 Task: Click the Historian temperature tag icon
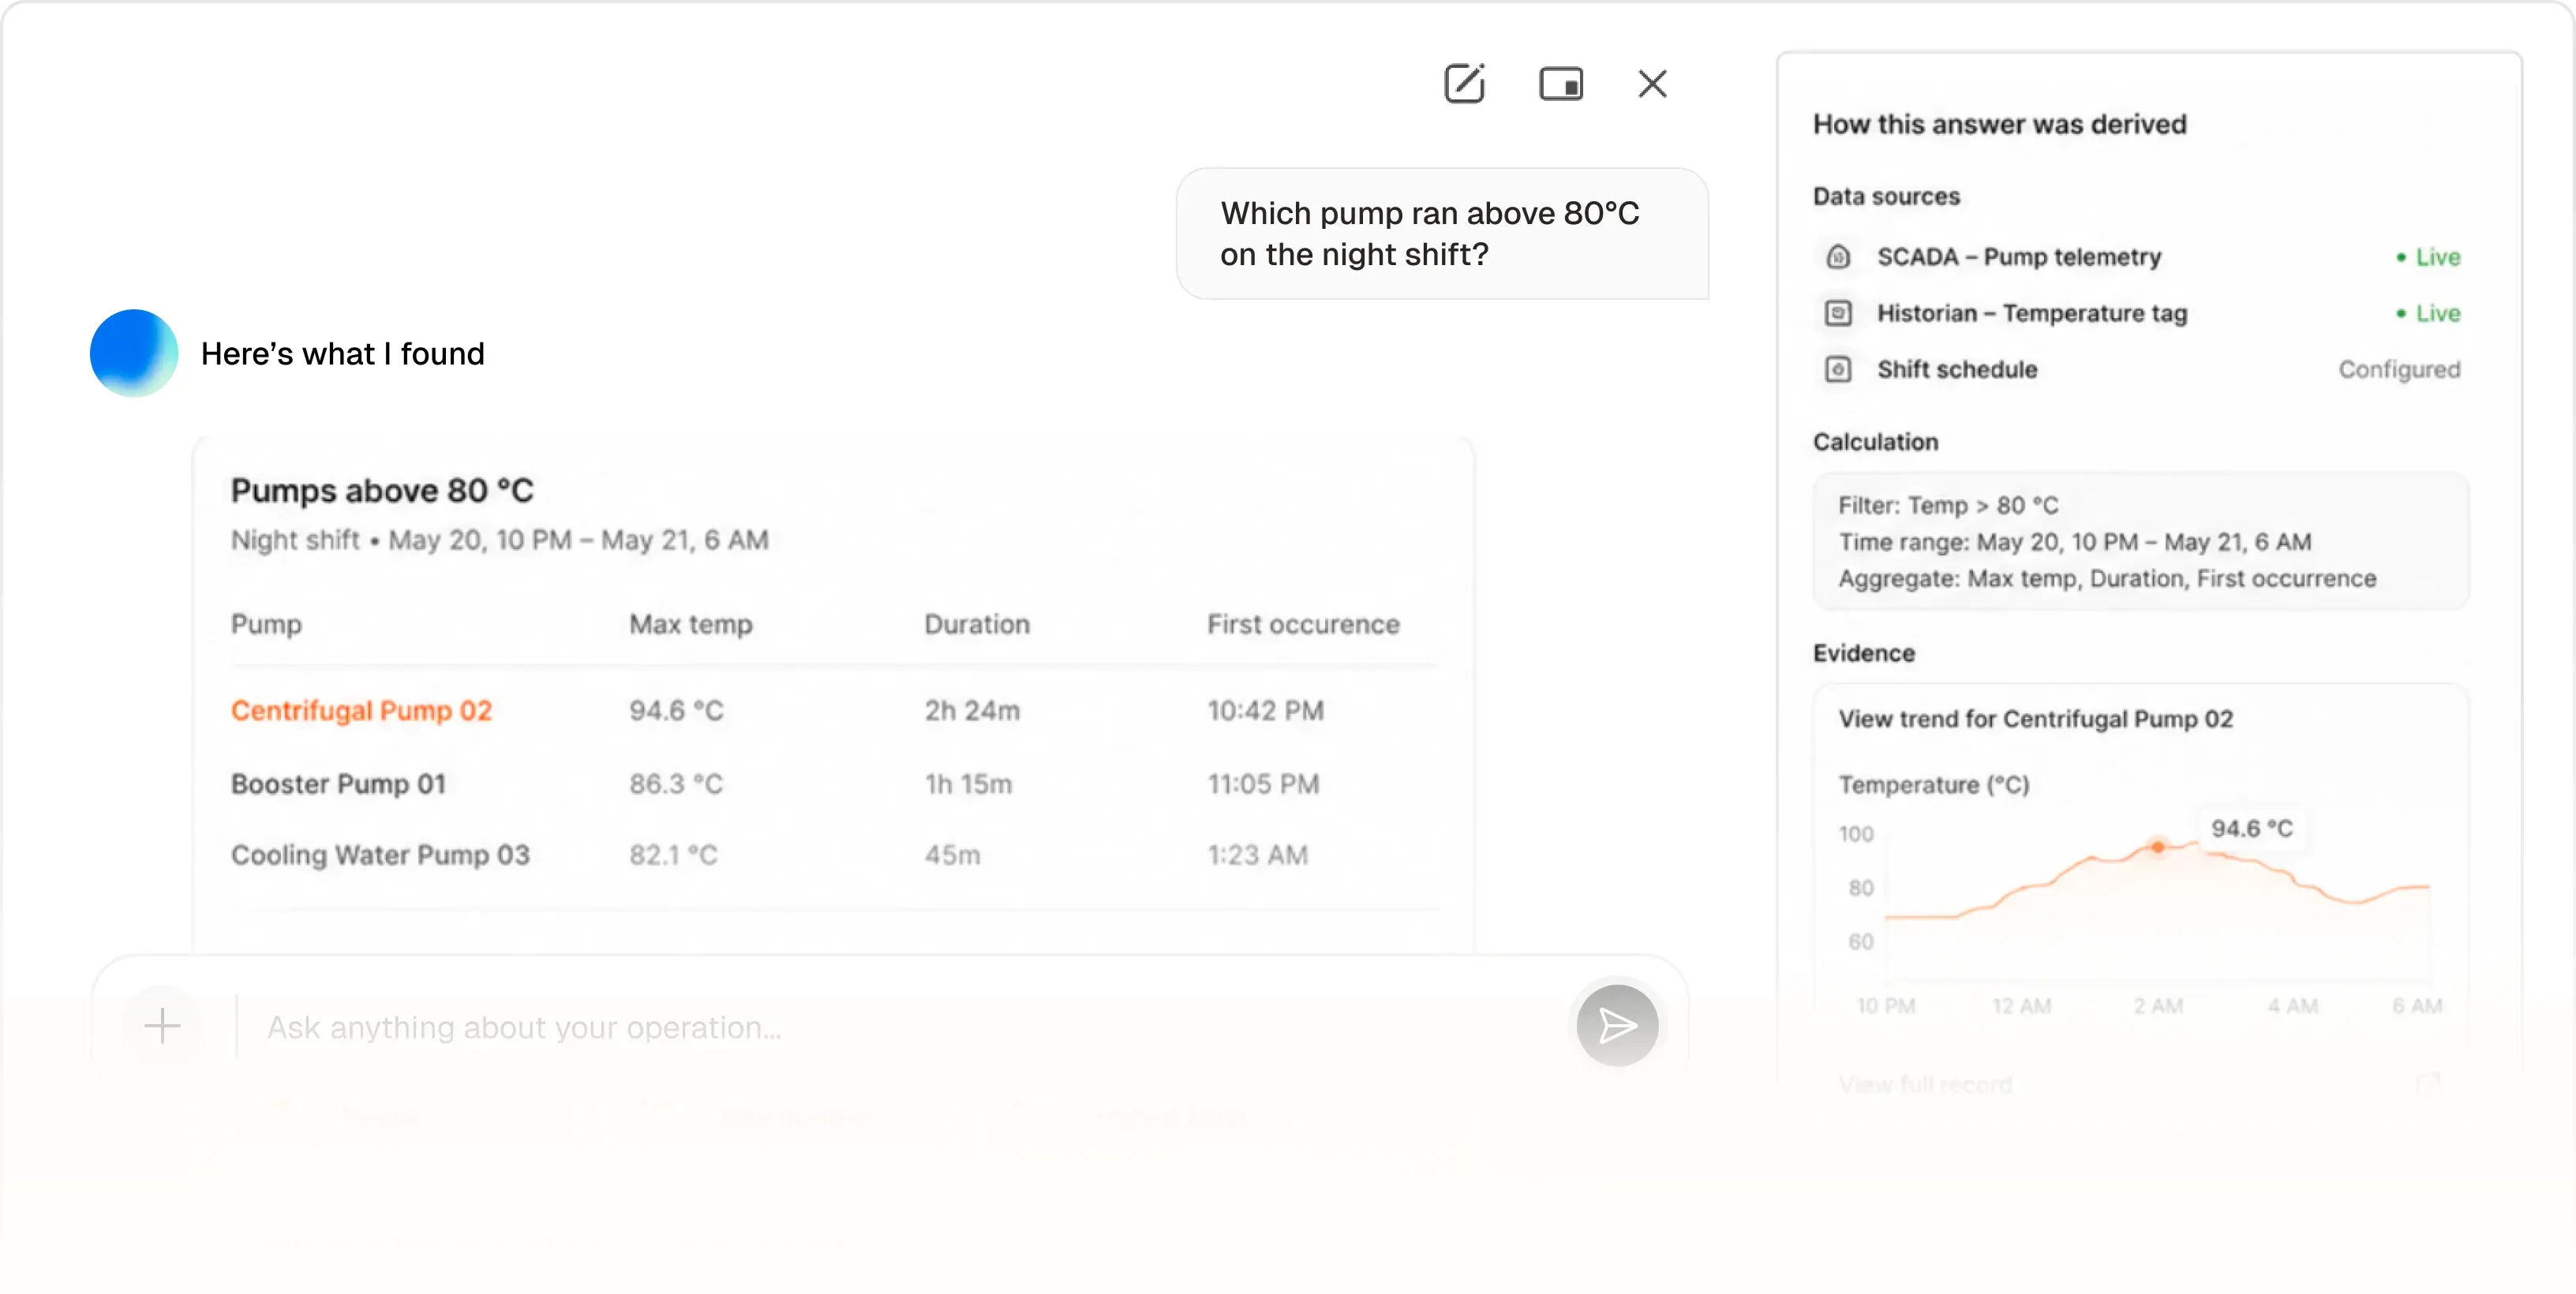1838,313
